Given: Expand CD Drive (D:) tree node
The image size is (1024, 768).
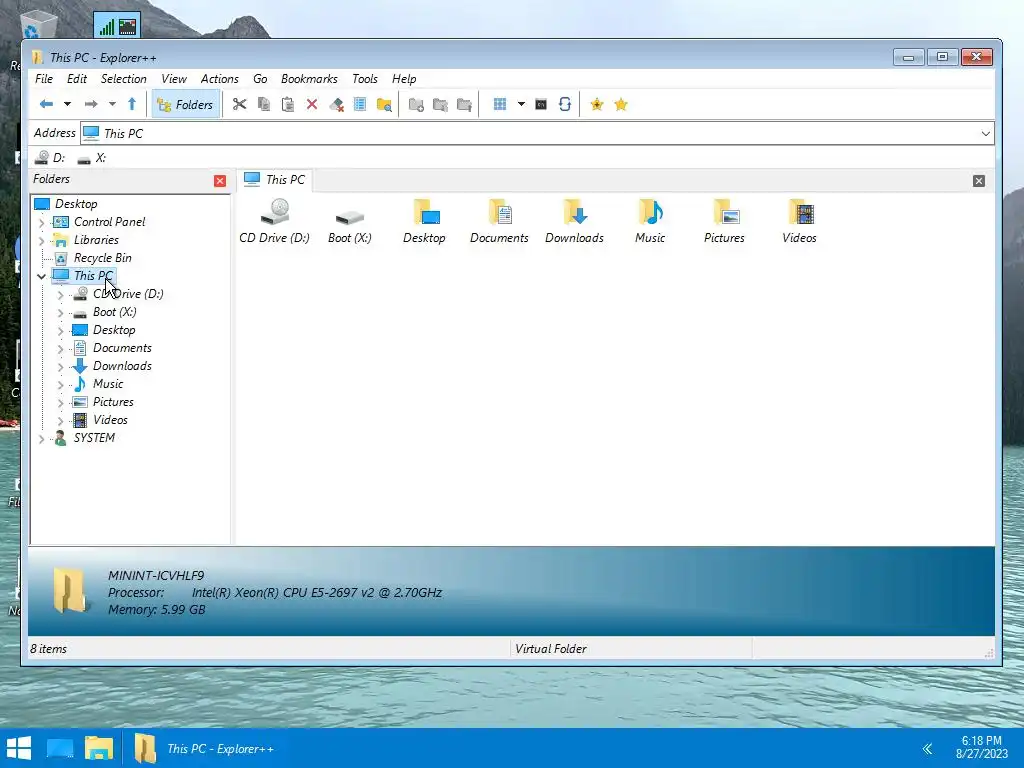Looking at the screenshot, I should click(x=61, y=295).
